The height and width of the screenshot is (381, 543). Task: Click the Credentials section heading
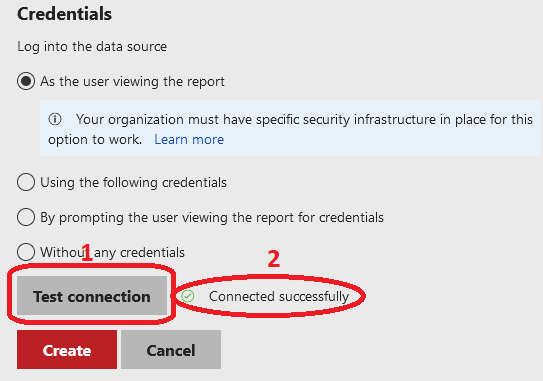coord(64,14)
